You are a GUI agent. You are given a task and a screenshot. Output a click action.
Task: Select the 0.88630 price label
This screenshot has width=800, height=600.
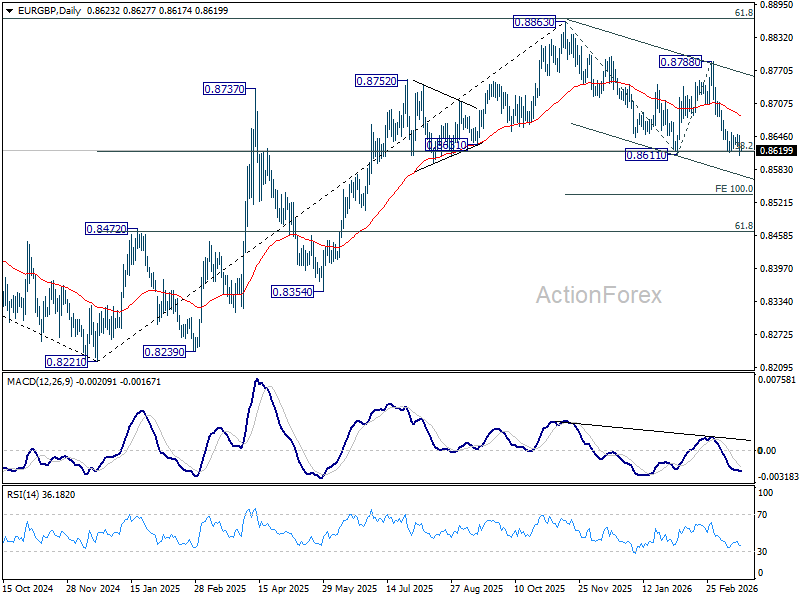534,22
